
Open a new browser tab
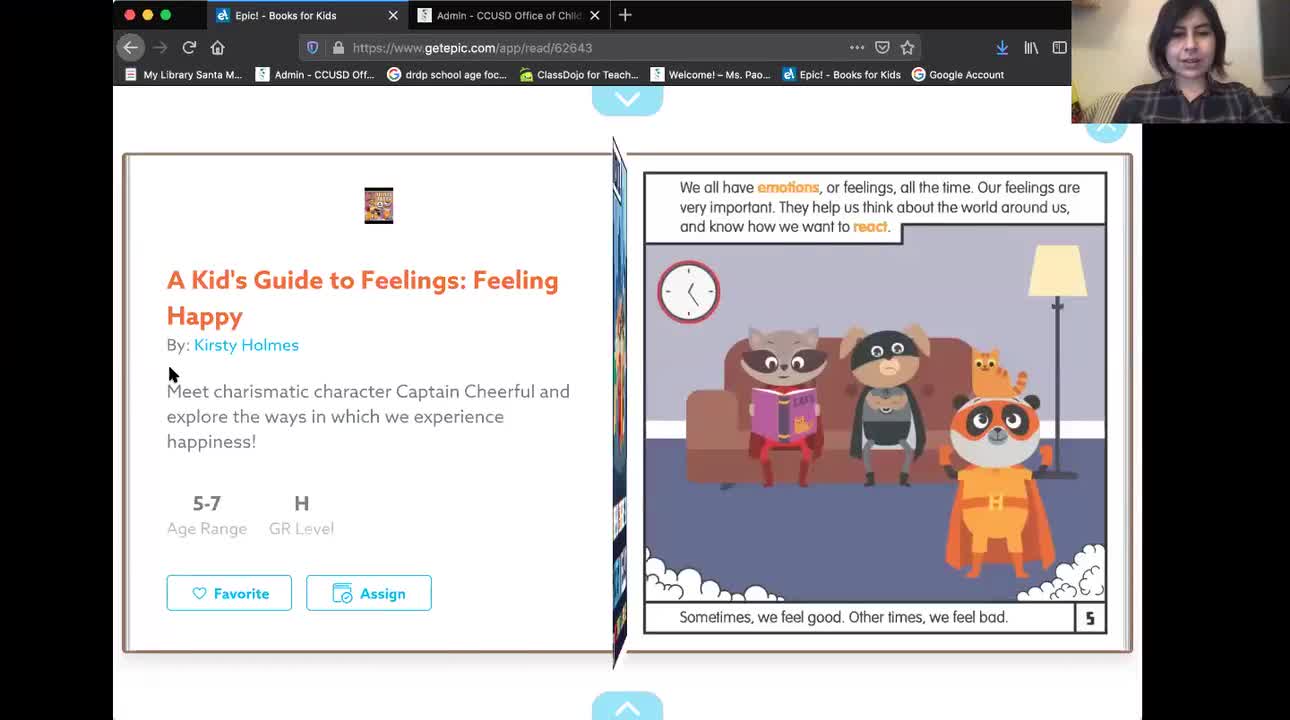point(625,15)
